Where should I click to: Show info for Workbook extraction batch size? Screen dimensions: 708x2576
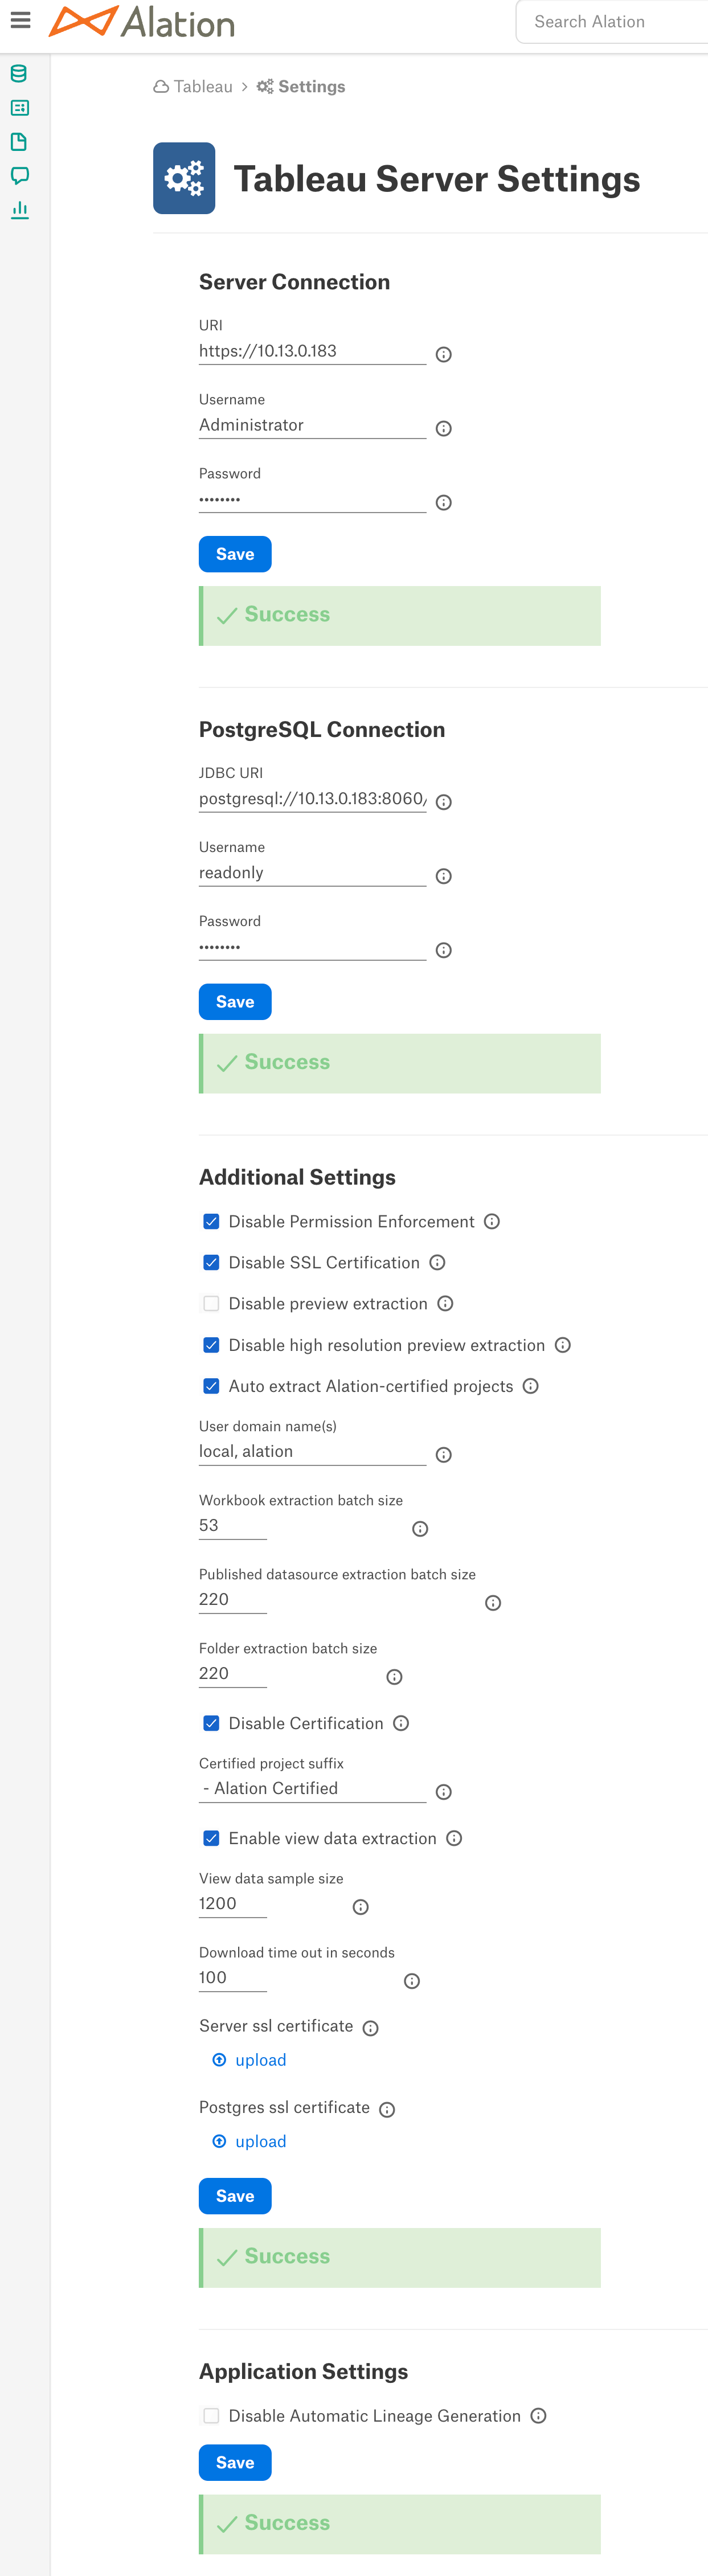point(420,1529)
